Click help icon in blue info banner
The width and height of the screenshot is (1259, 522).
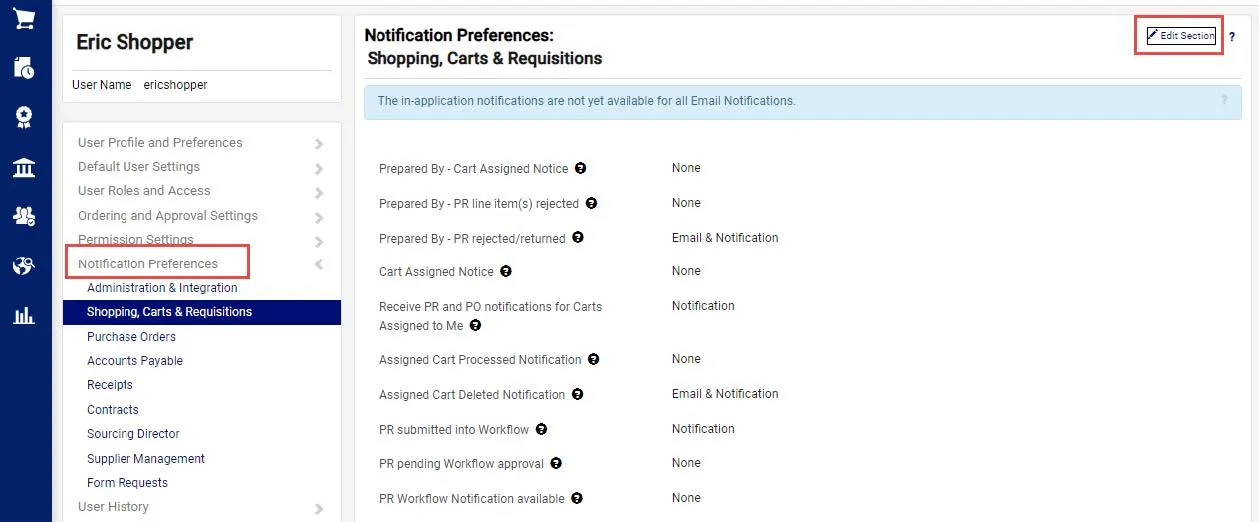point(1224,100)
